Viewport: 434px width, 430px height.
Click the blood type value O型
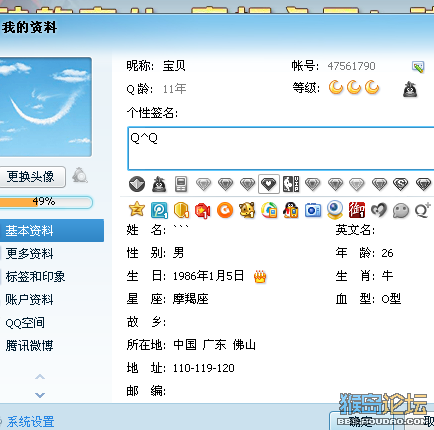click(x=391, y=299)
